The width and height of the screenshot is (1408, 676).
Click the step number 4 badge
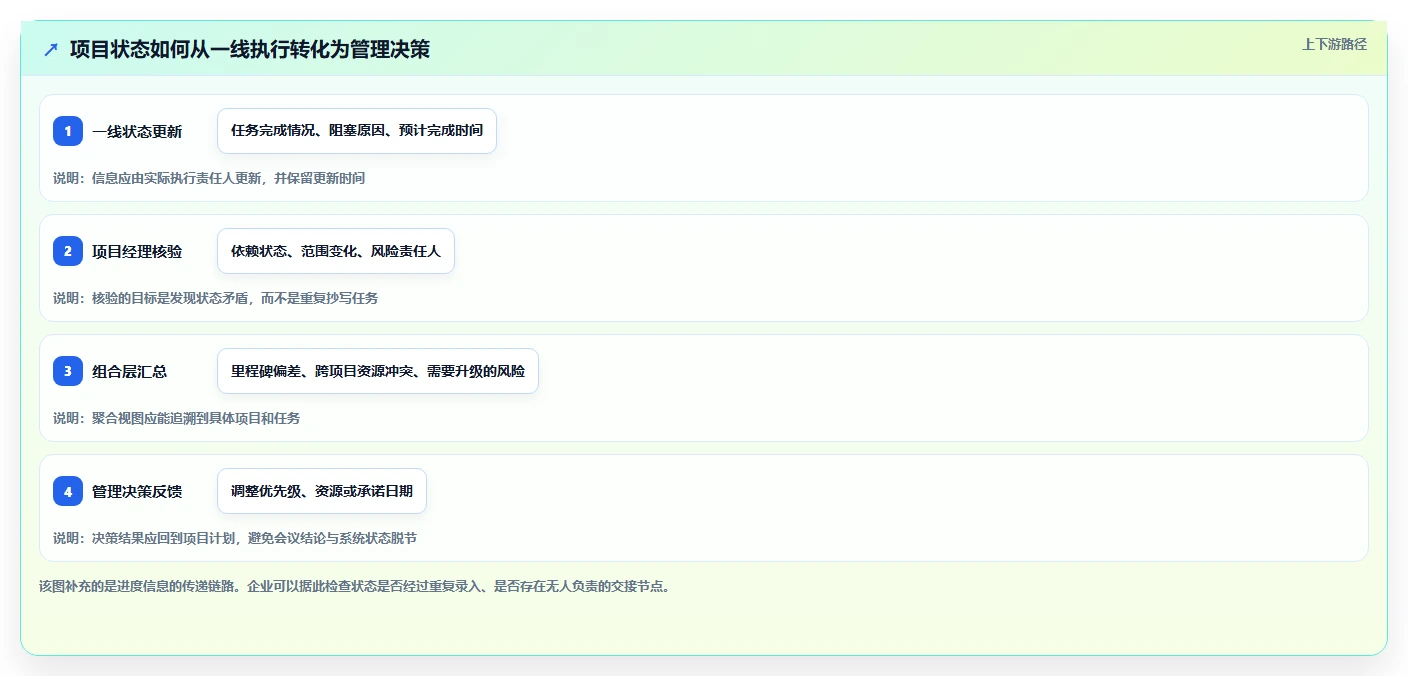coord(68,491)
